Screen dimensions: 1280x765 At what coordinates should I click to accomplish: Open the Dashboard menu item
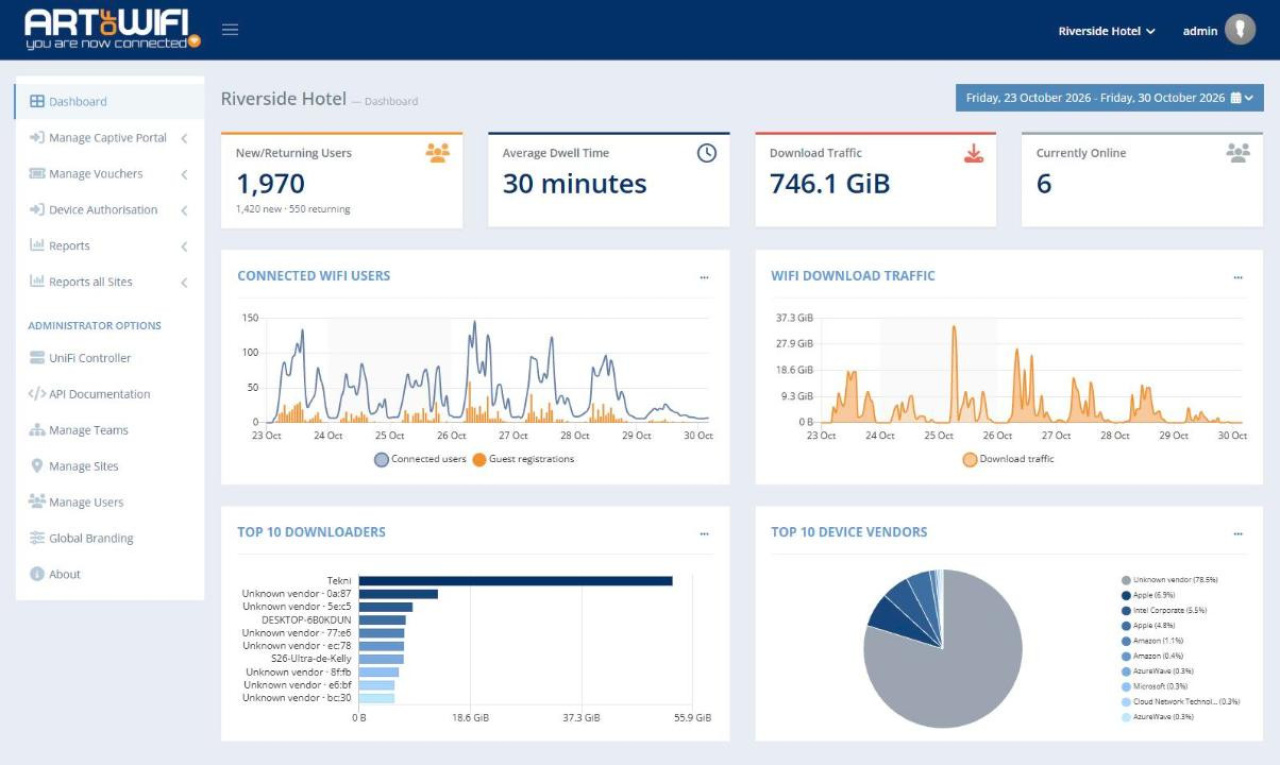[x=110, y=101]
